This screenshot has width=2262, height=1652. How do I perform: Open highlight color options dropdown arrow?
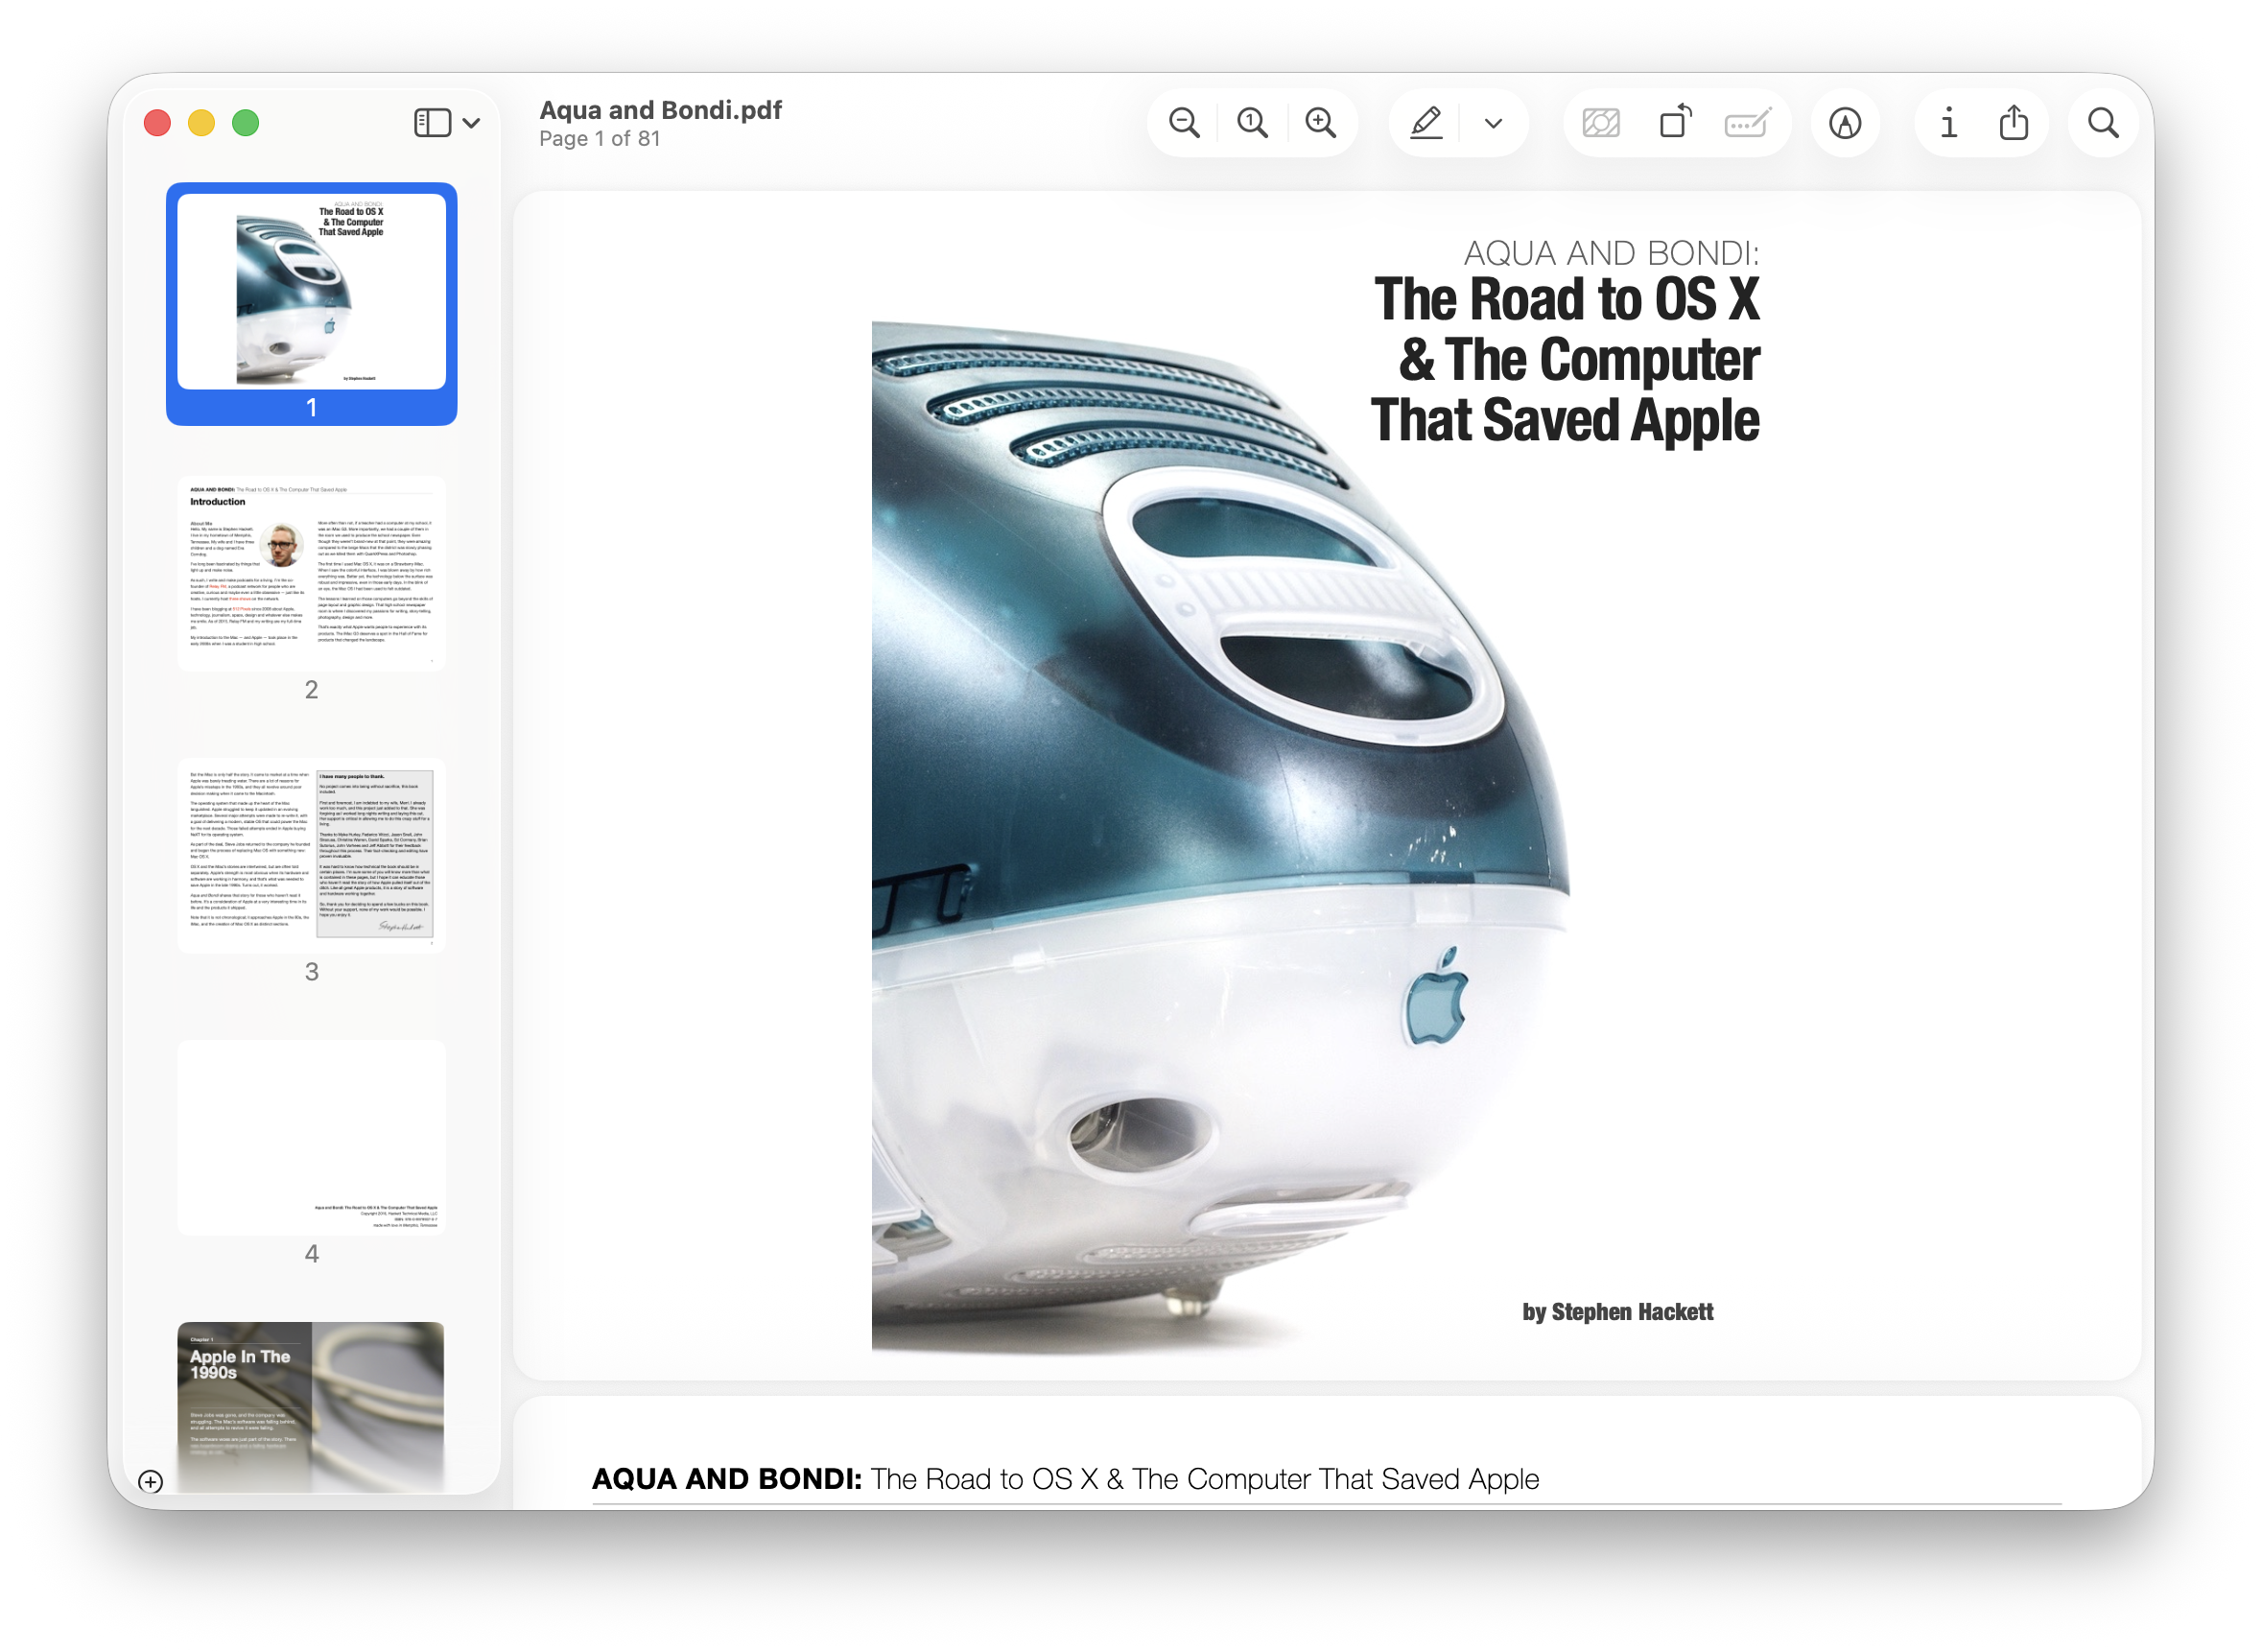click(x=1493, y=124)
